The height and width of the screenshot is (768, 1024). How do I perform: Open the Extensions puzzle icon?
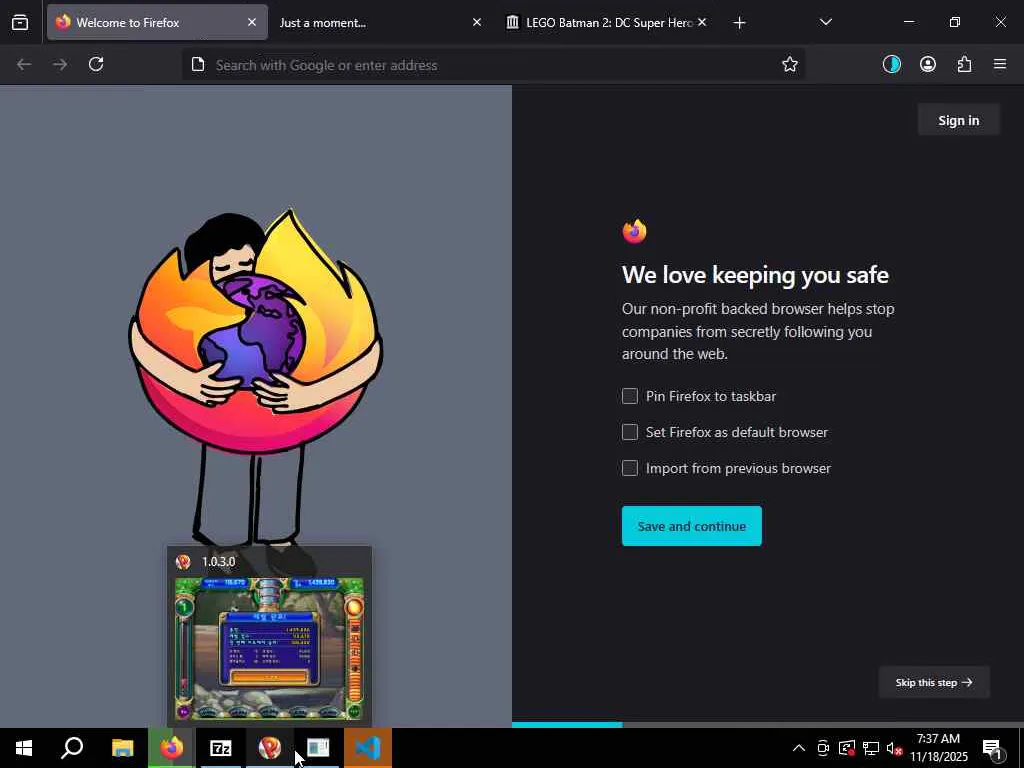tap(964, 64)
